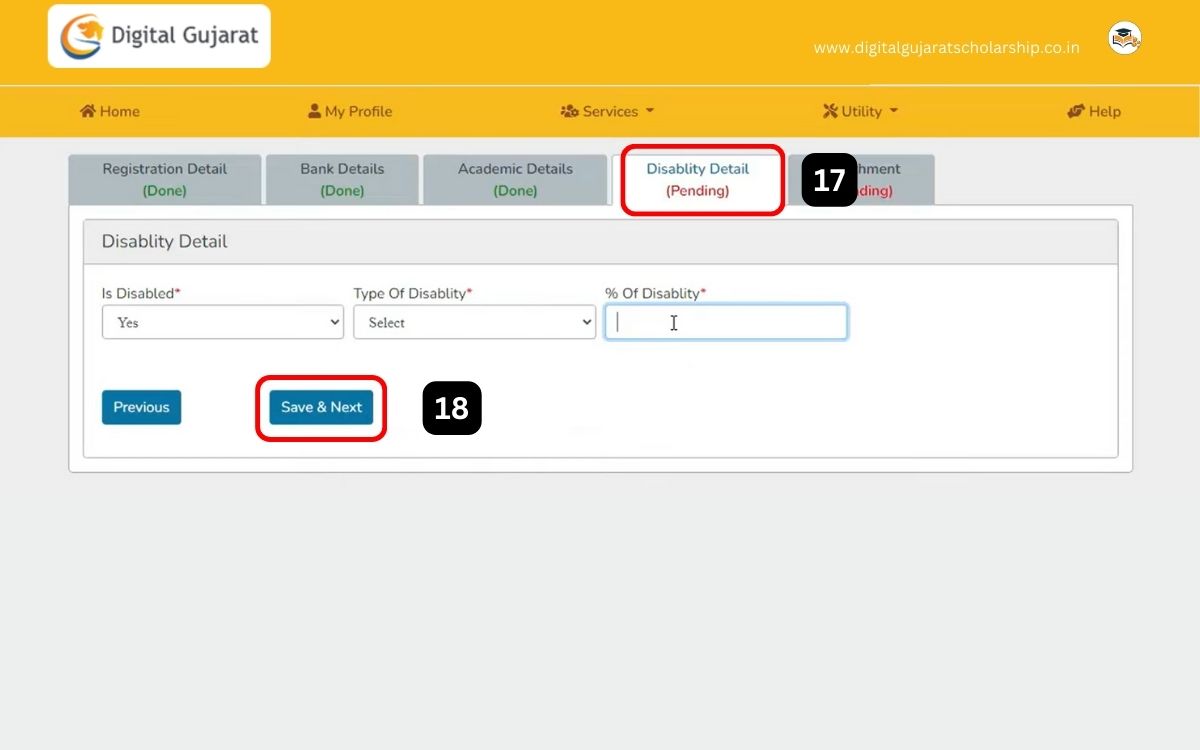Image resolution: width=1200 pixels, height=750 pixels.
Task: Expand the Utility menu caret
Action: (x=894, y=111)
